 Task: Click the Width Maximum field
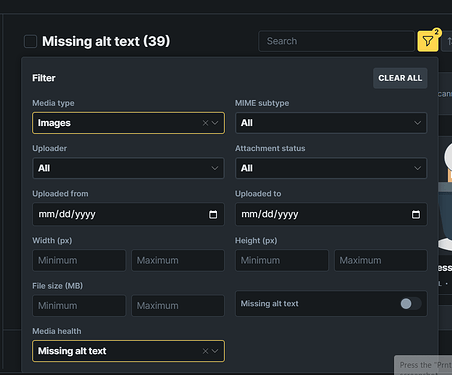pos(178,260)
